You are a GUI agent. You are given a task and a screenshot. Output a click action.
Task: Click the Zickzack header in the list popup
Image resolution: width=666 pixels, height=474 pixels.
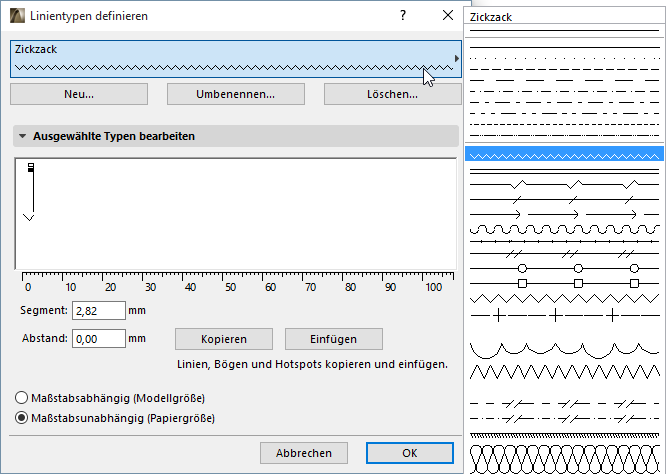click(x=491, y=17)
